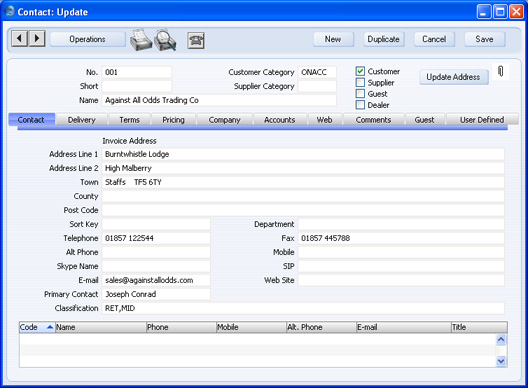The width and height of the screenshot is (528, 388).
Task: Click the Department field
Action: pos(401,224)
